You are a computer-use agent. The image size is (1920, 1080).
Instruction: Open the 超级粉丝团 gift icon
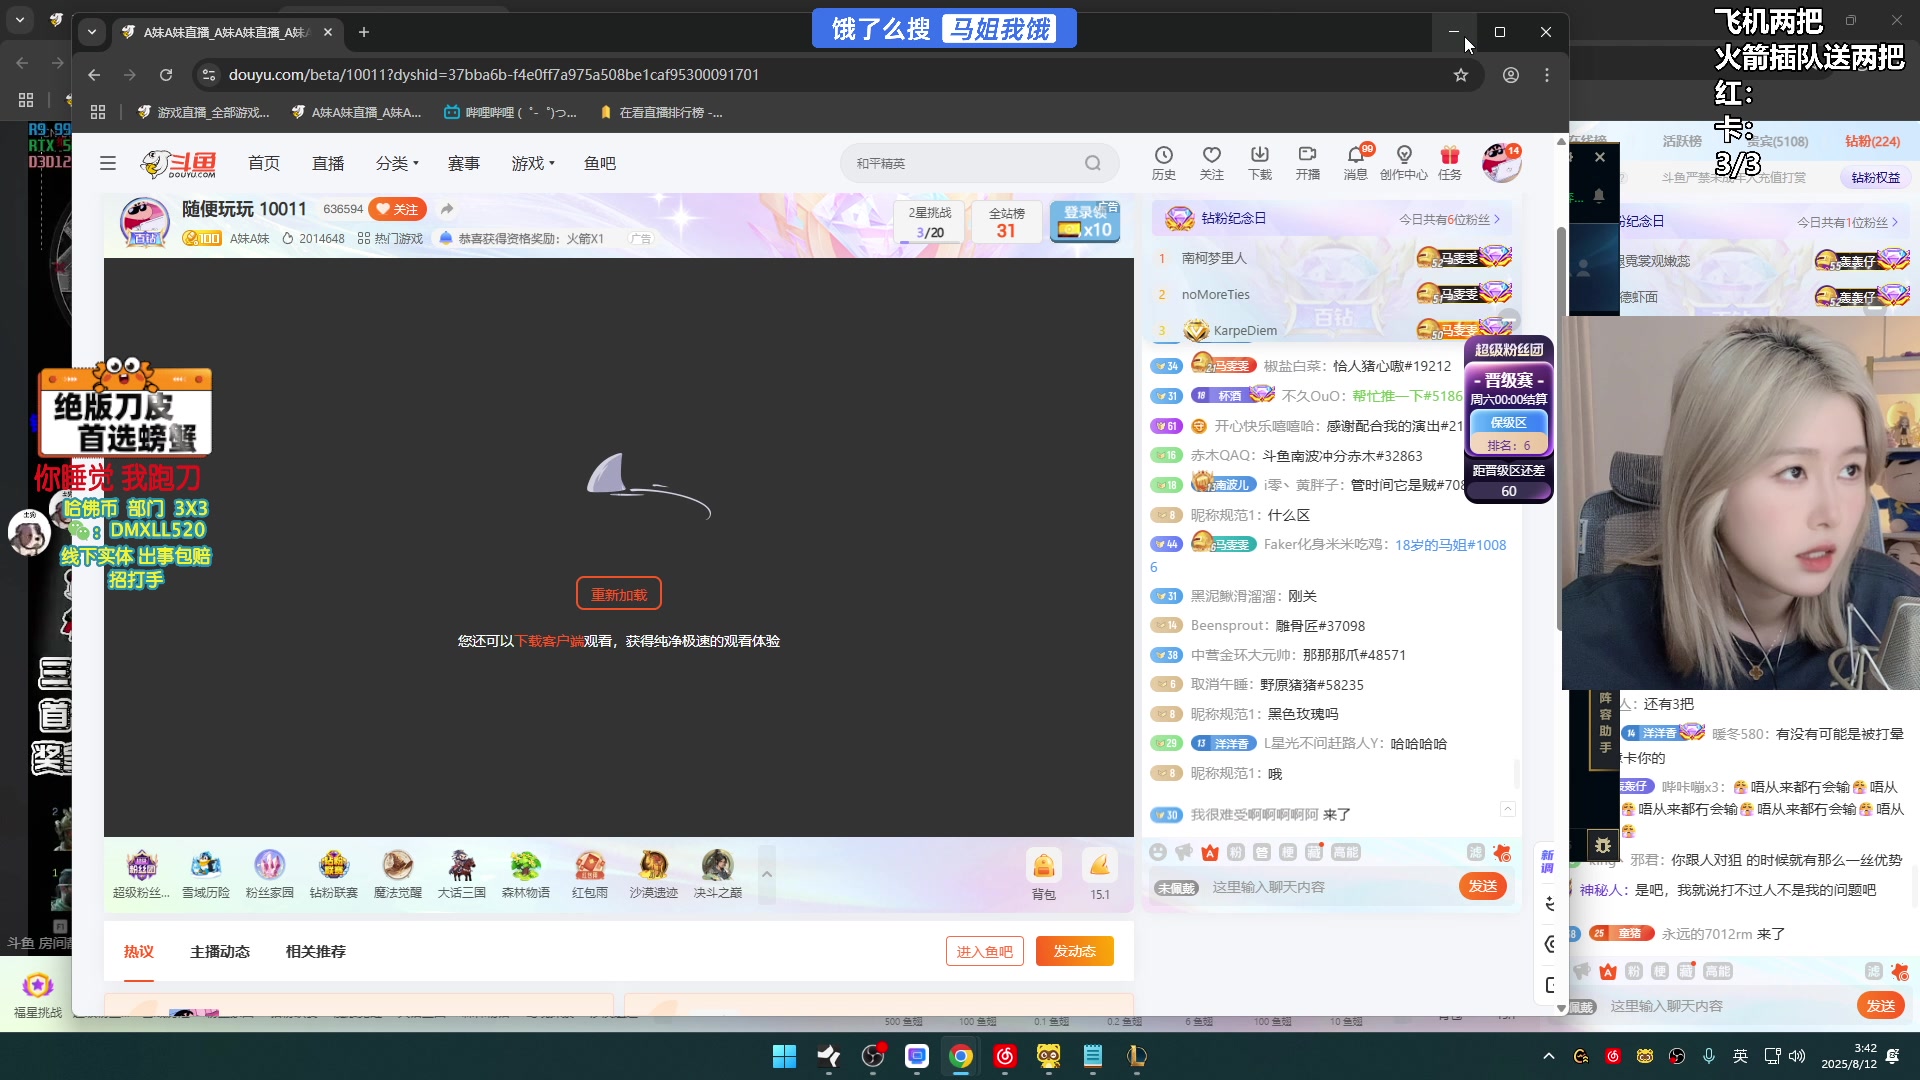pos(141,874)
